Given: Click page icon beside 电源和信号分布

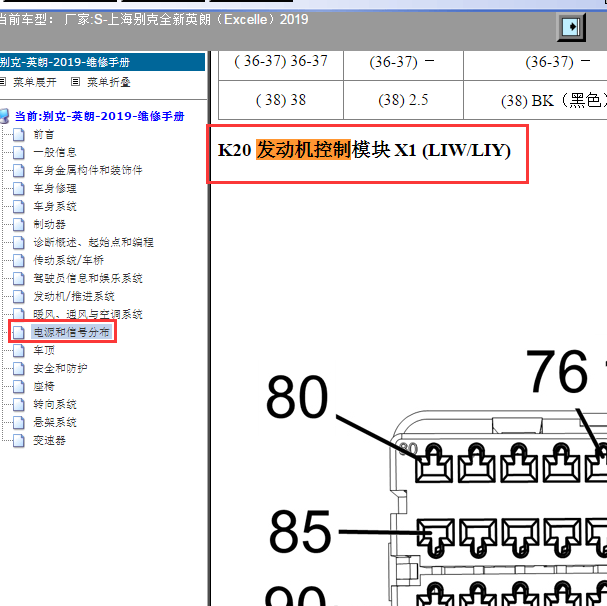Looking at the screenshot, I should click(x=18, y=333).
